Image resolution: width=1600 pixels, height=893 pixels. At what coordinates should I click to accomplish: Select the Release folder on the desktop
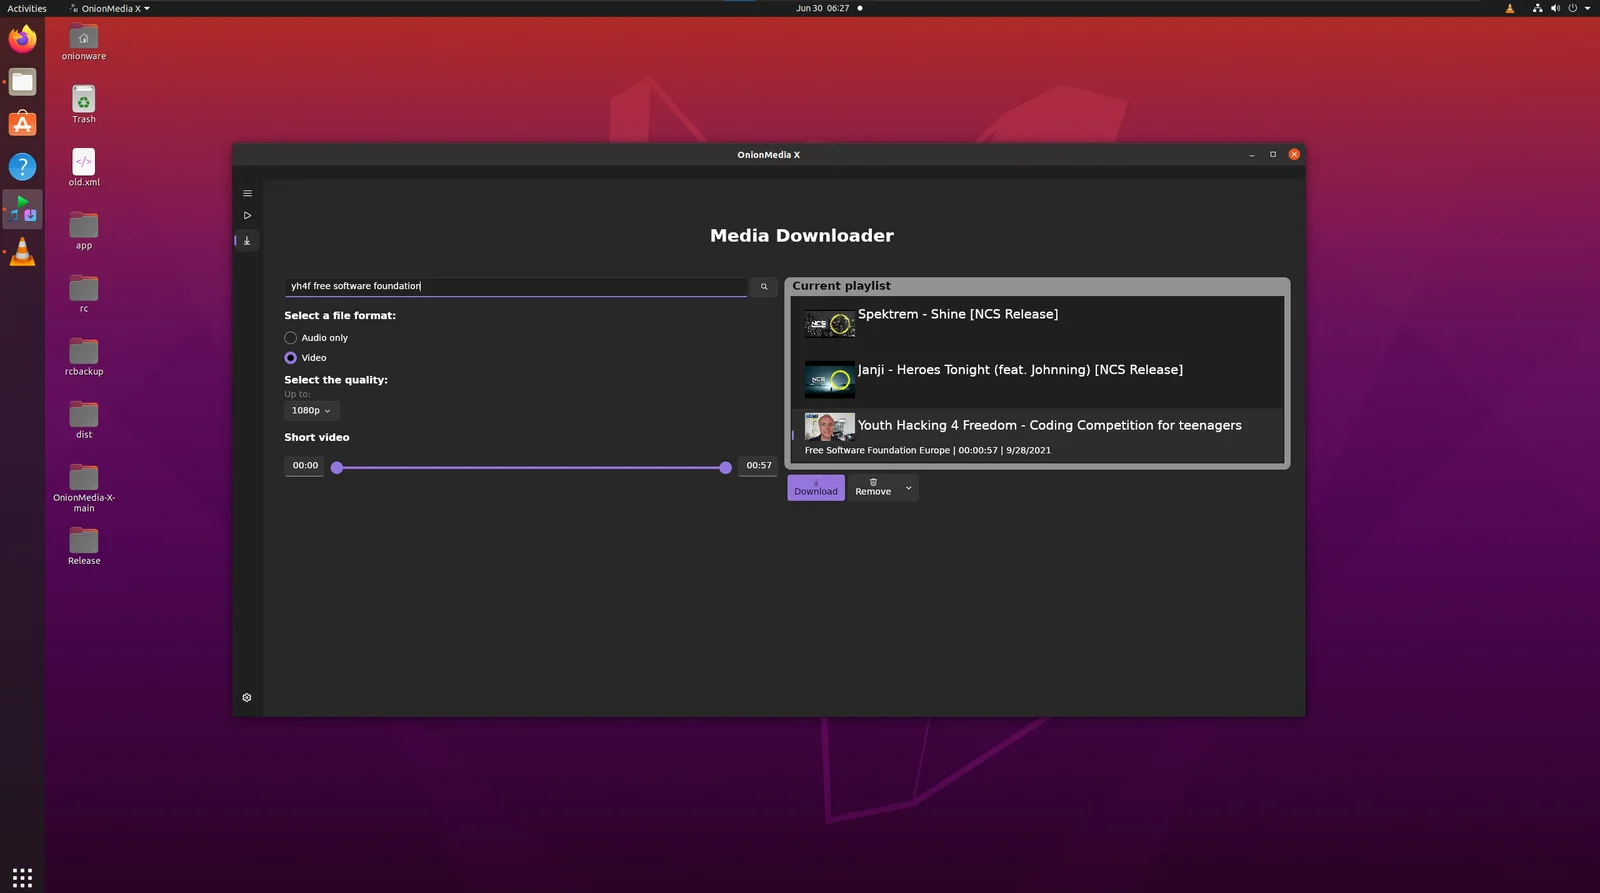coord(84,546)
